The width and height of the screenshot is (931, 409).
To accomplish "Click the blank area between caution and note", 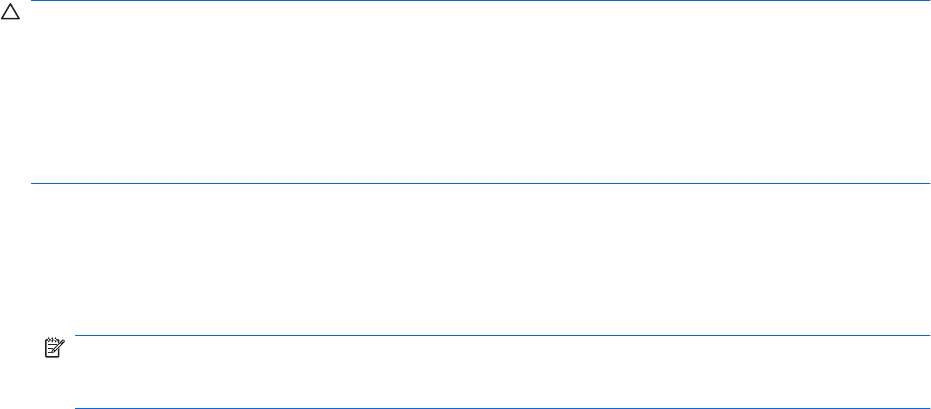I will coord(480,259).
